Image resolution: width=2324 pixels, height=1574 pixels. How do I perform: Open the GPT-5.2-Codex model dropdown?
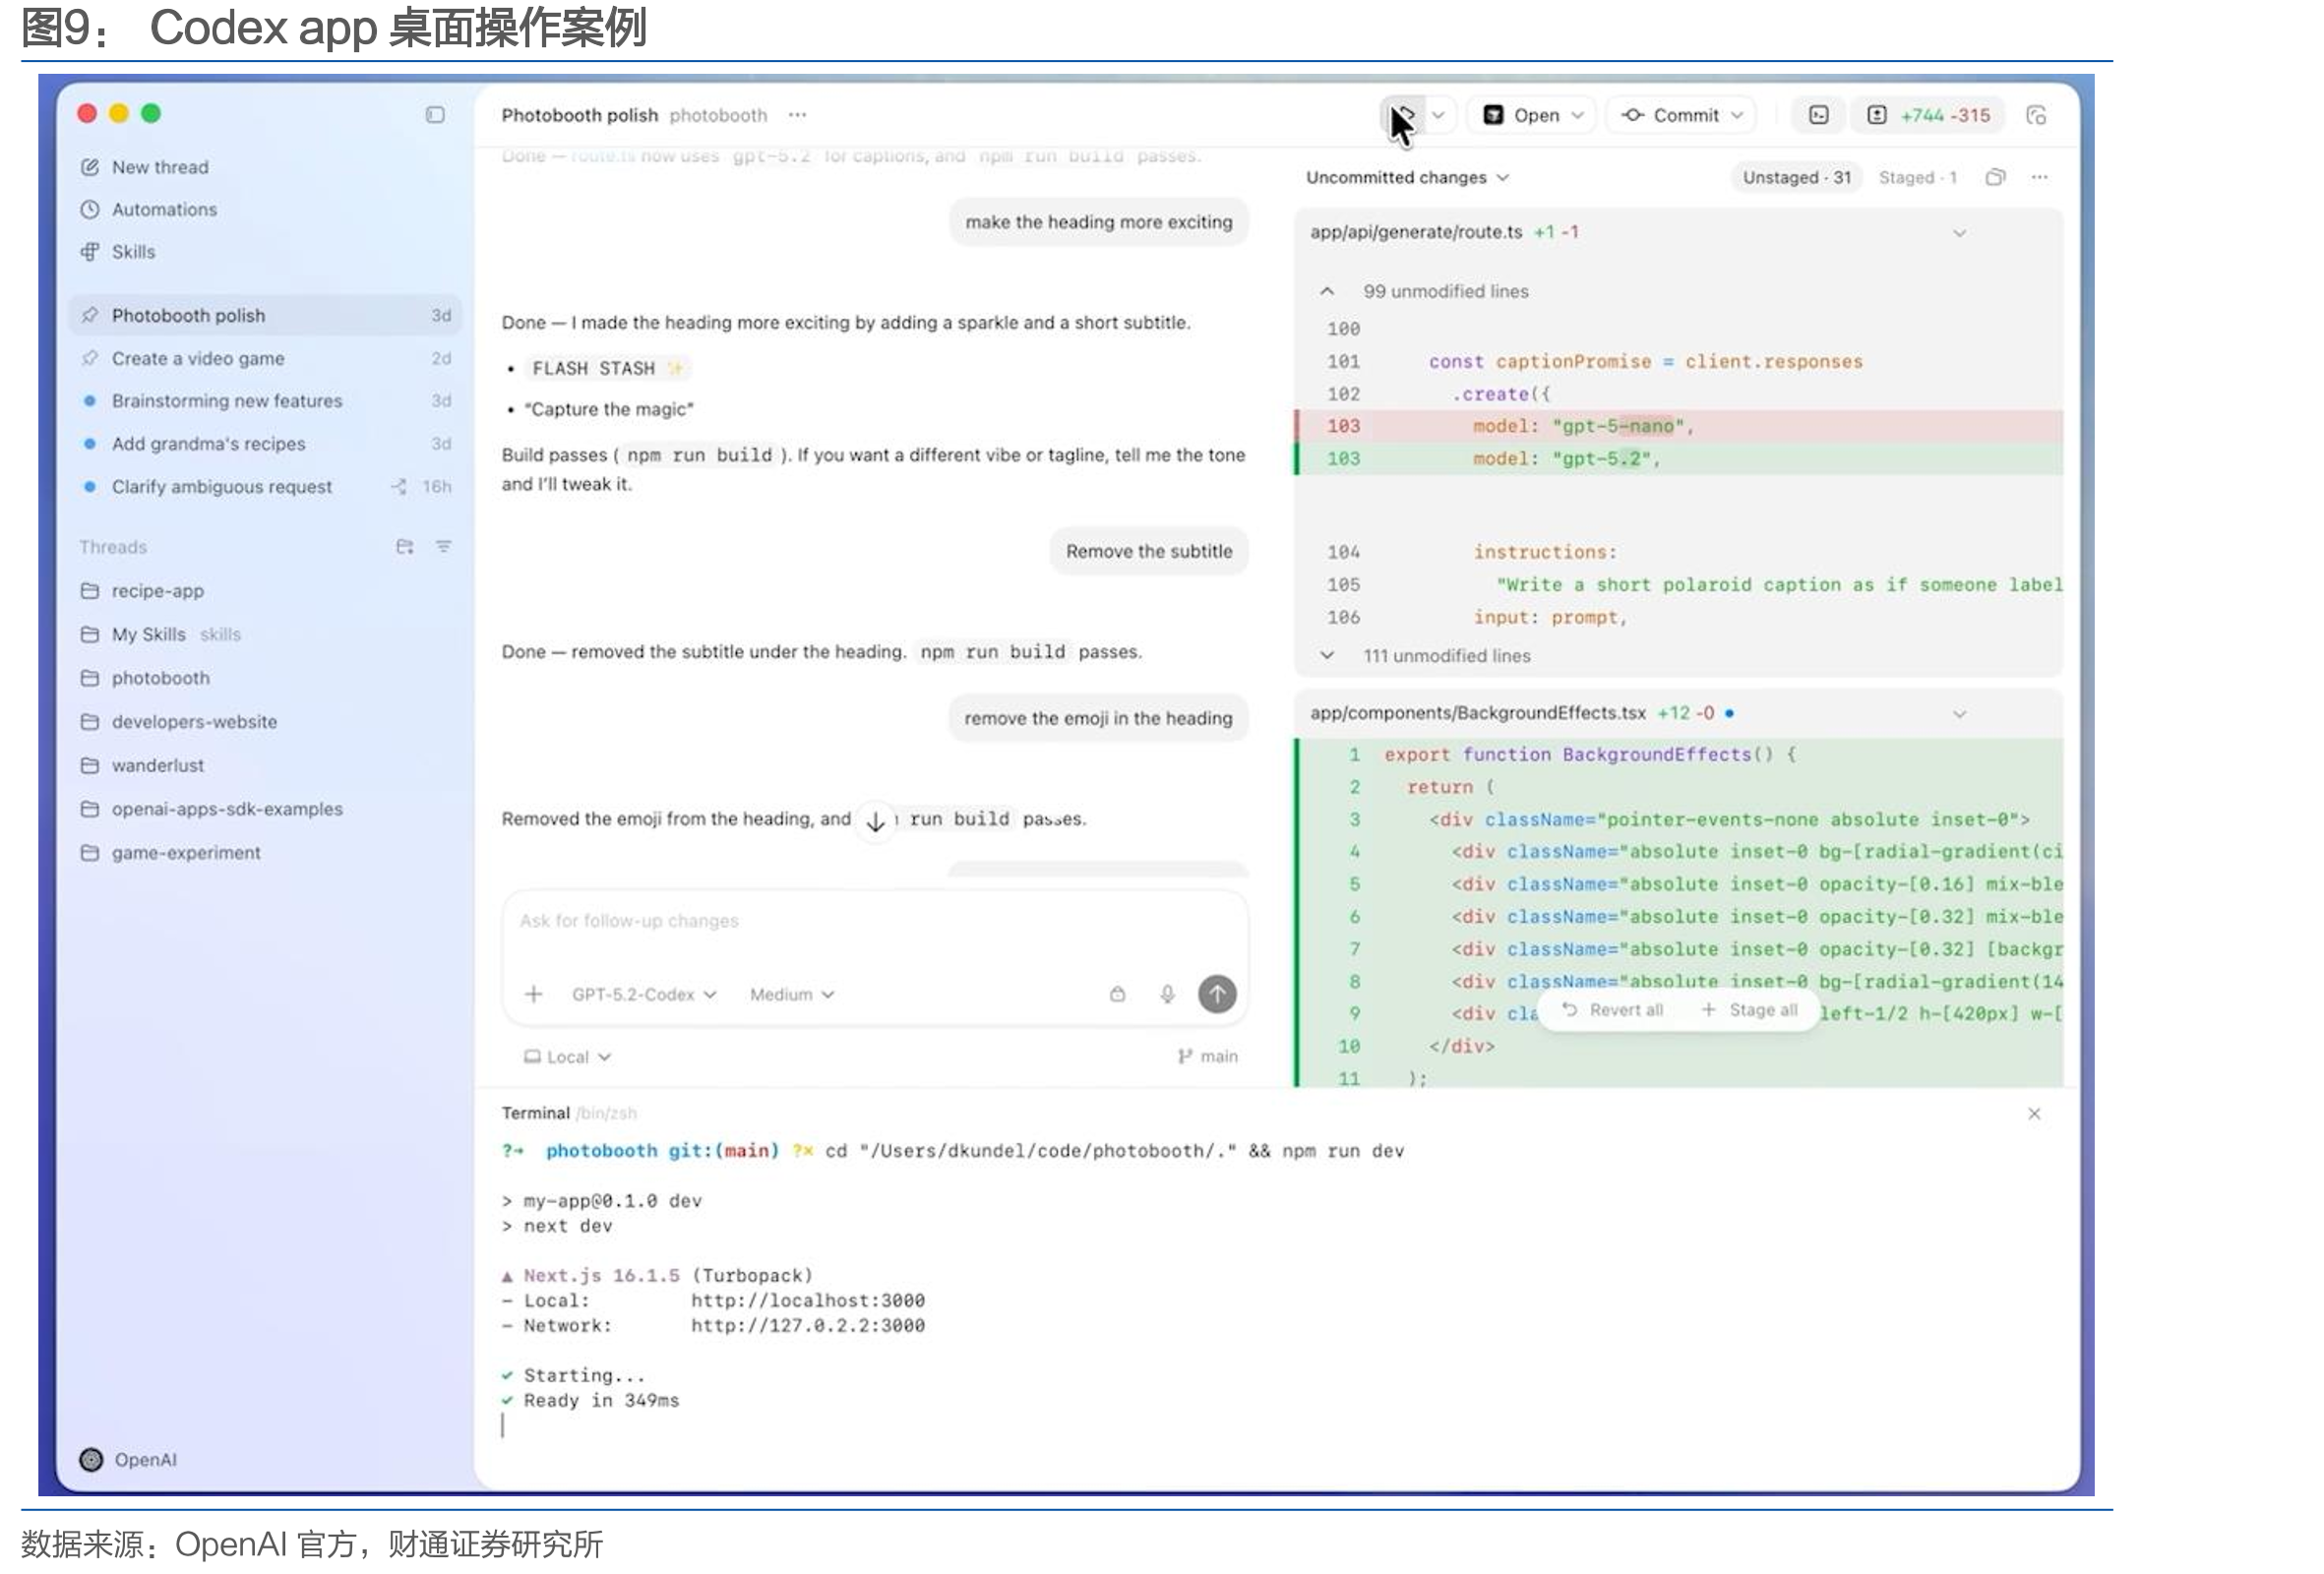point(644,994)
